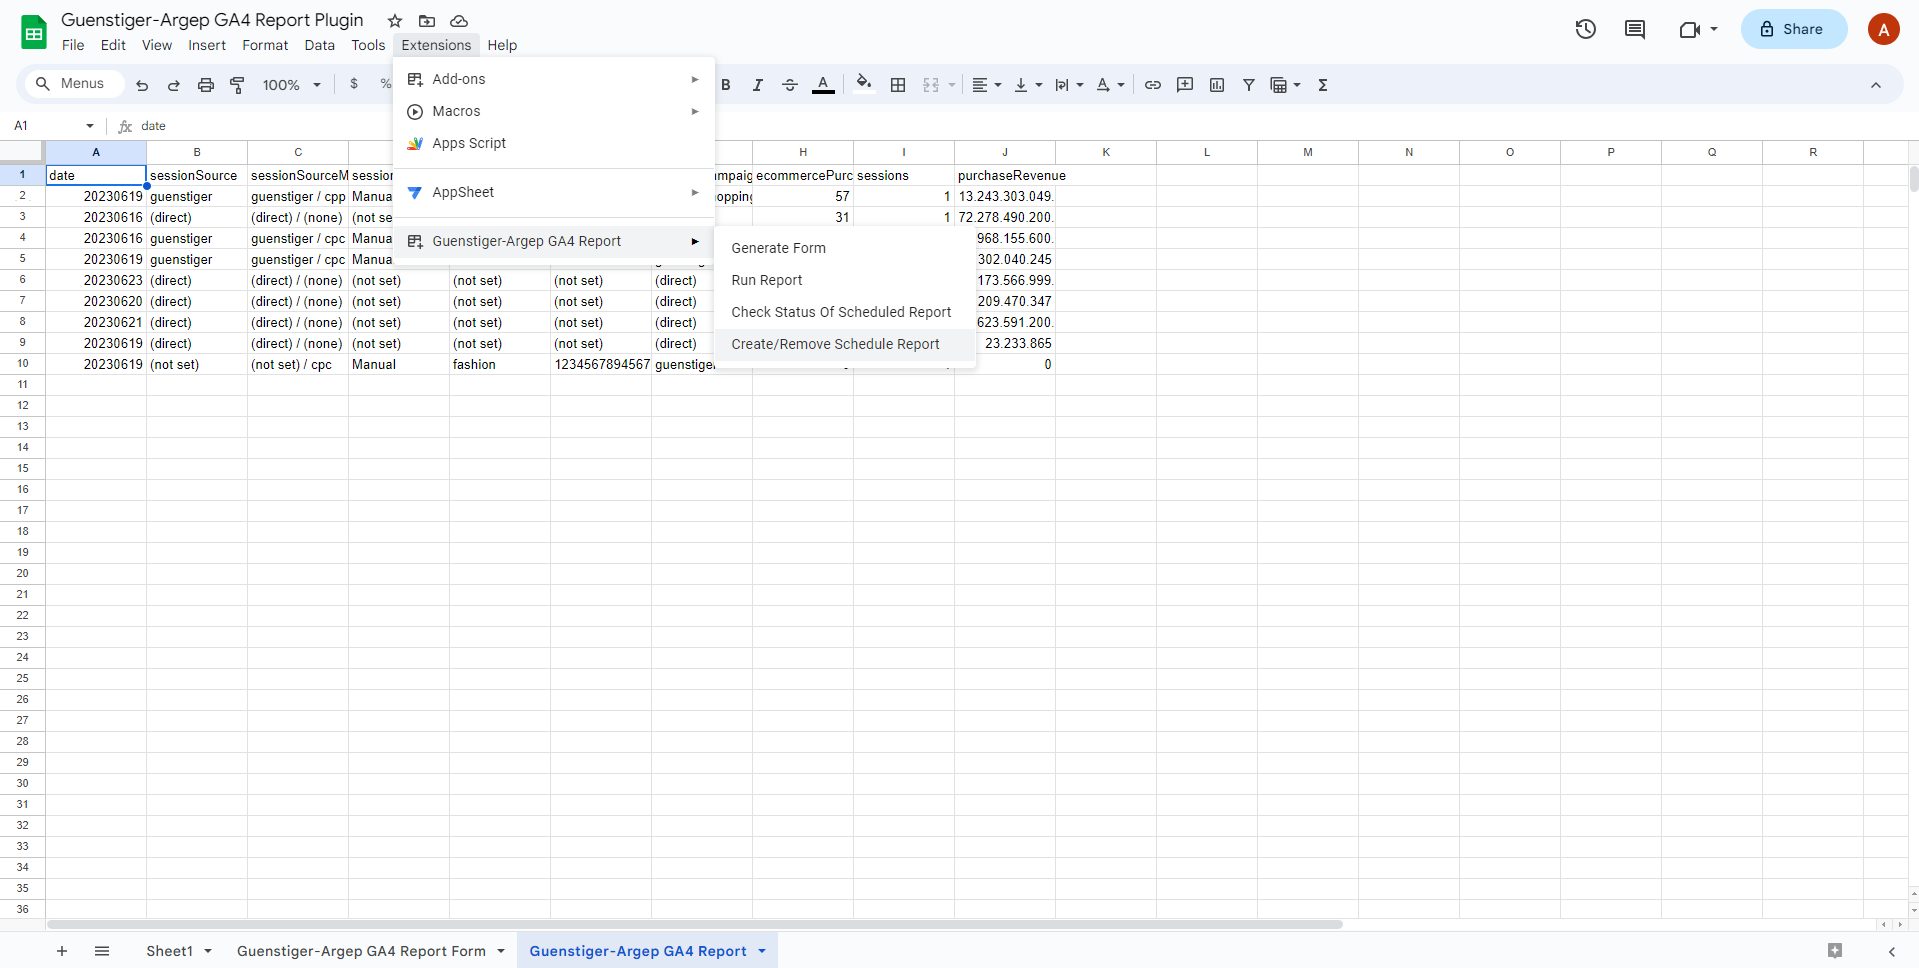Open the fill color picker
1919x968 pixels.
864,84
